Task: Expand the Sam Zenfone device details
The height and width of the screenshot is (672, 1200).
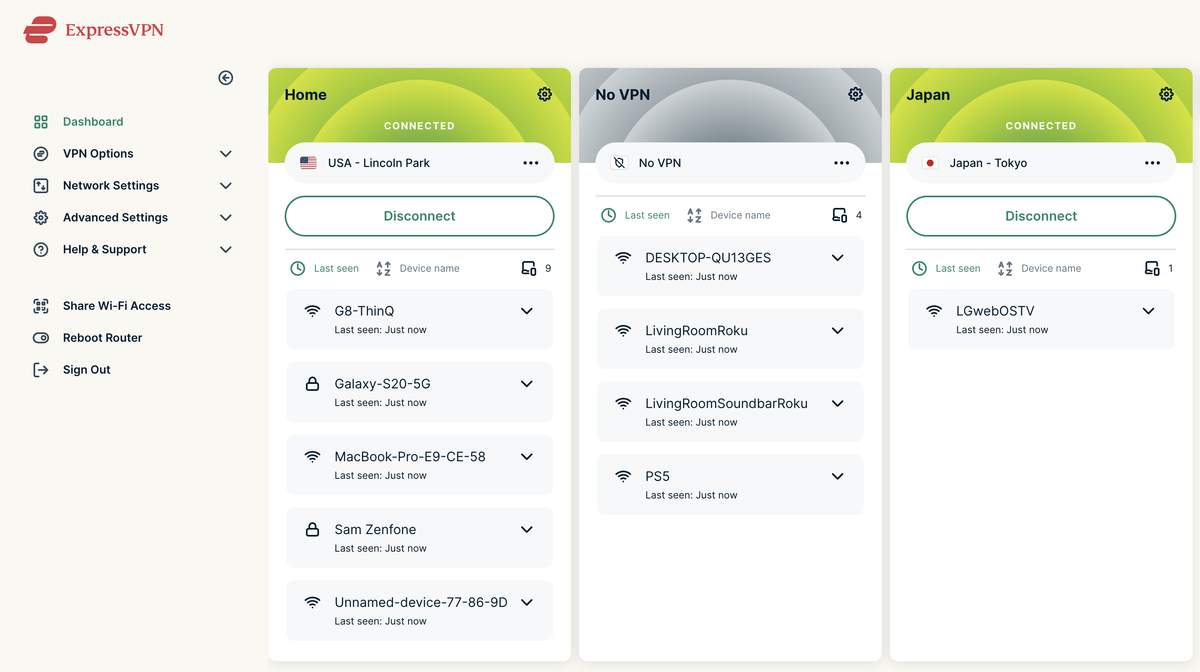Action: tap(527, 530)
